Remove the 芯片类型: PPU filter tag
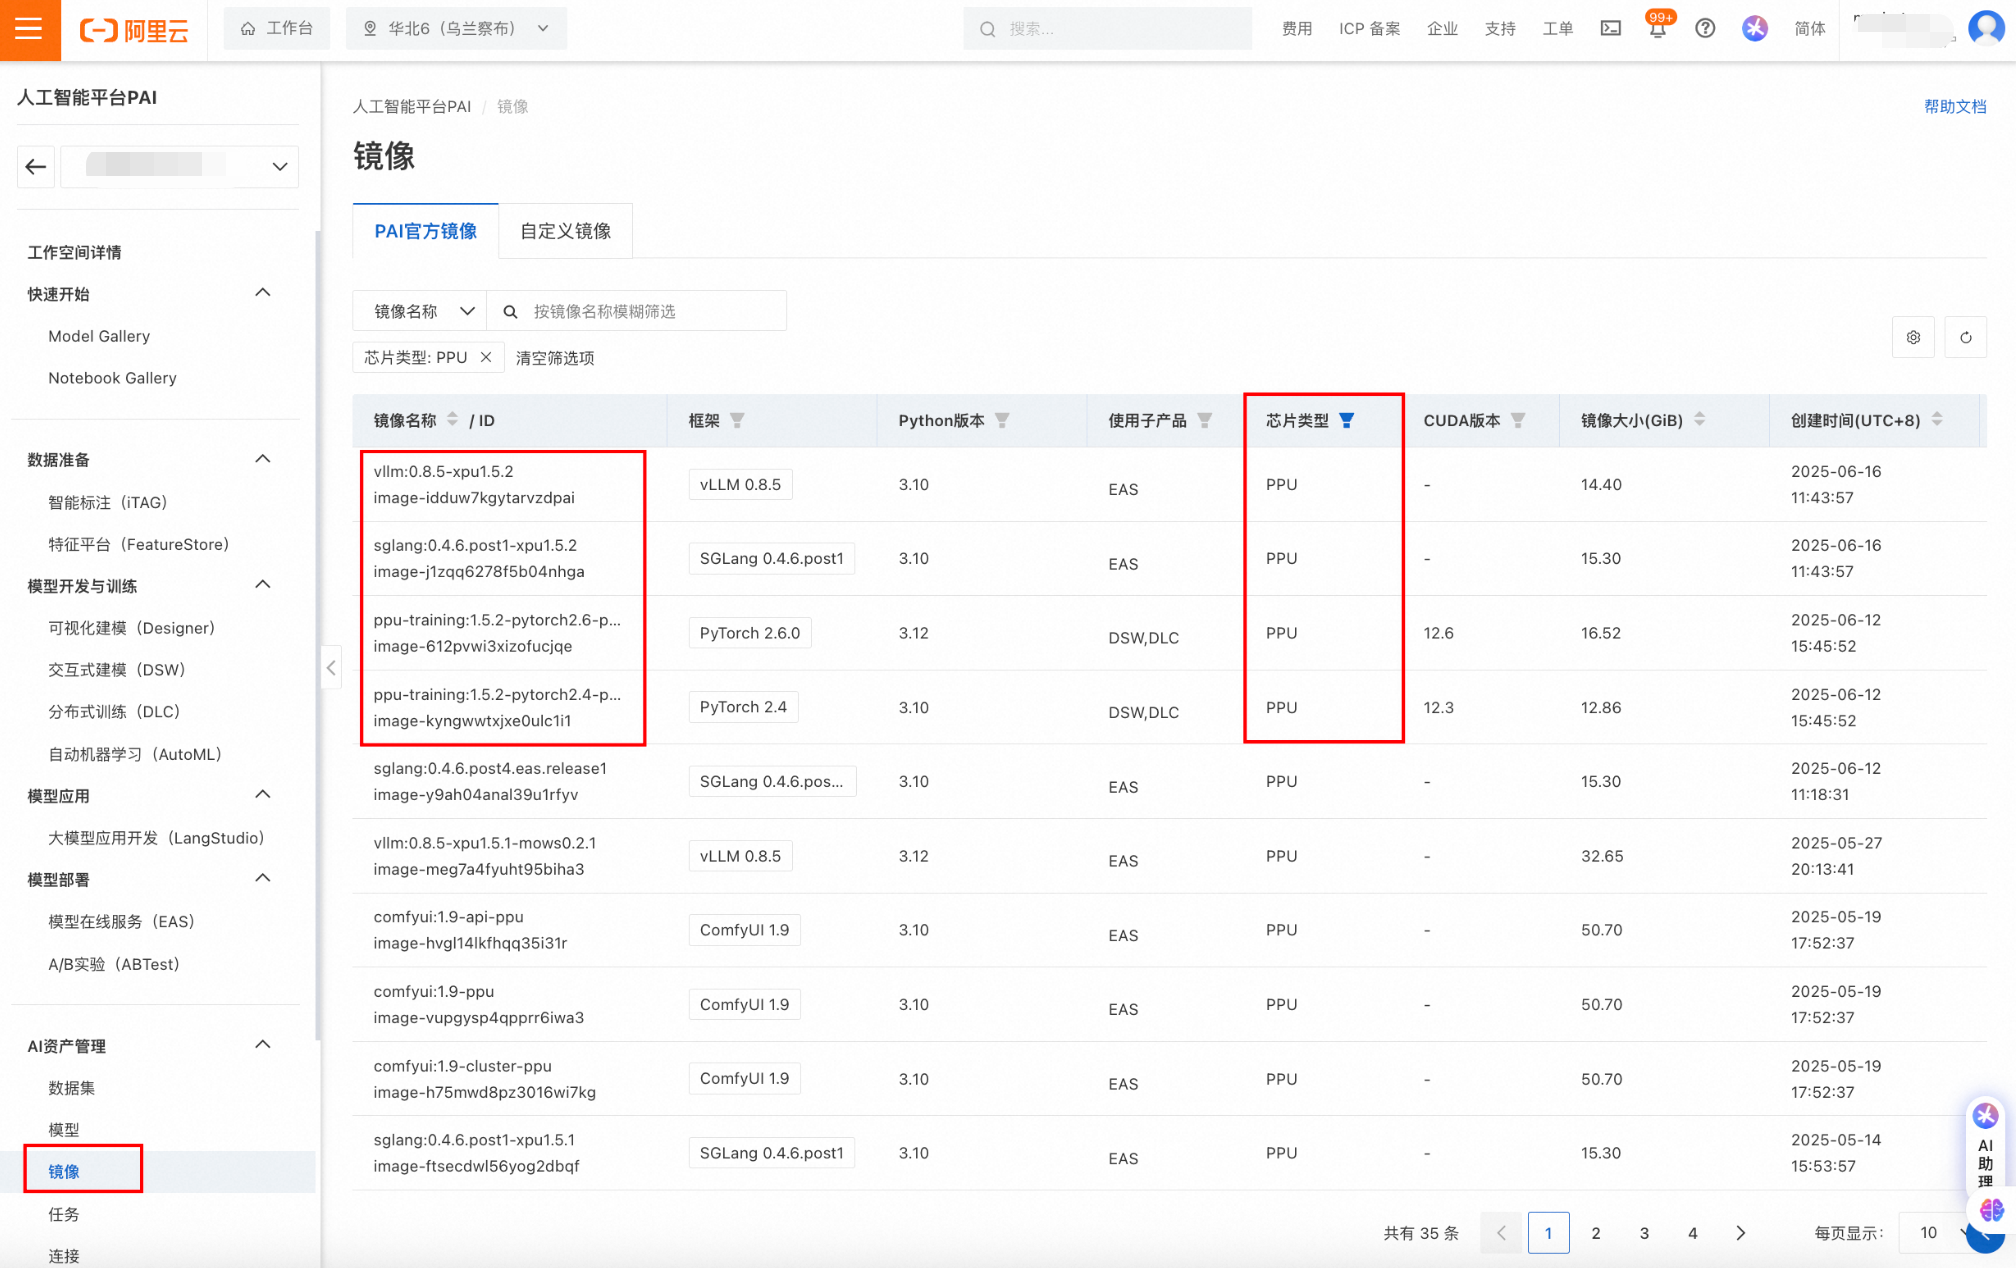The width and height of the screenshot is (2016, 1268). [486, 357]
